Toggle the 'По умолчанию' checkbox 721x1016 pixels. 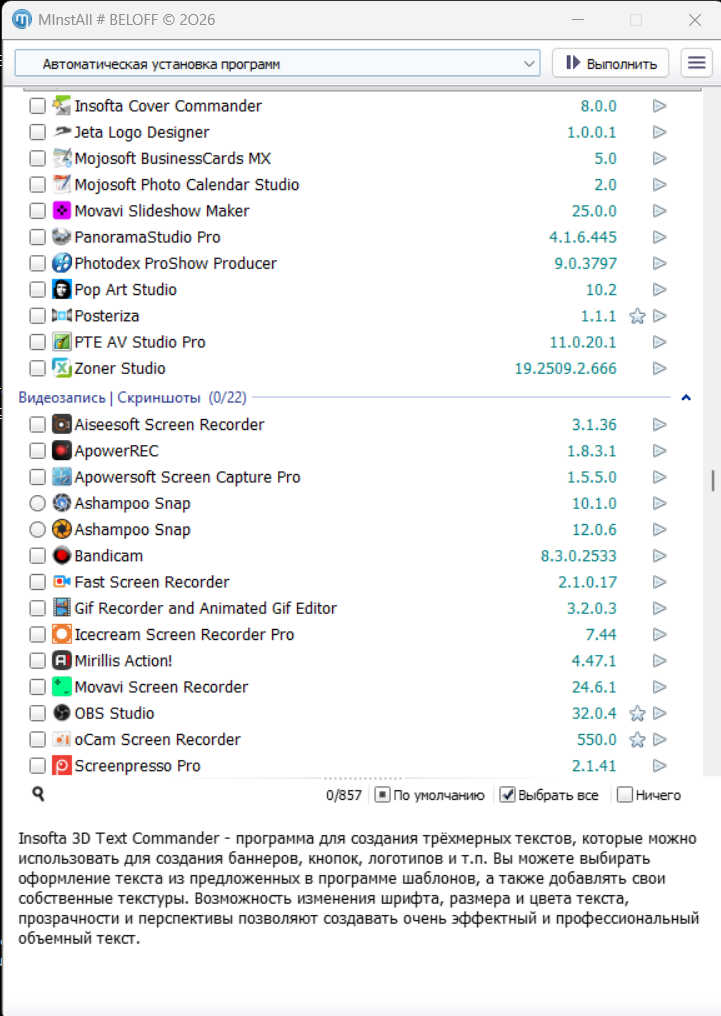tap(382, 794)
